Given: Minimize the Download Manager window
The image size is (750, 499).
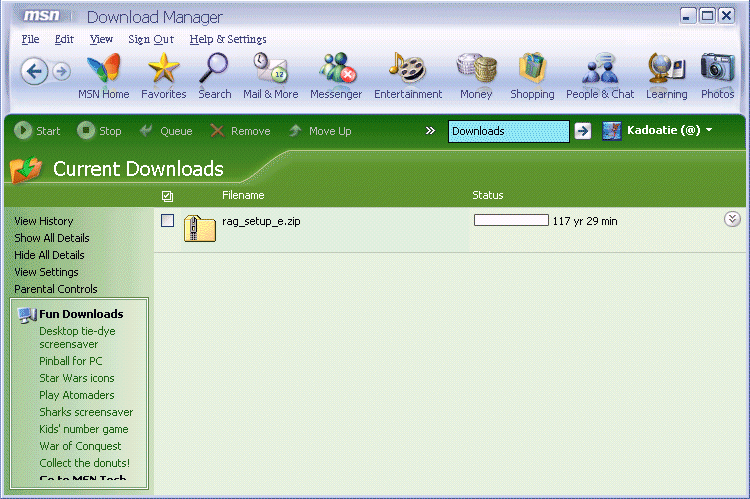Looking at the screenshot, I should coord(687,16).
